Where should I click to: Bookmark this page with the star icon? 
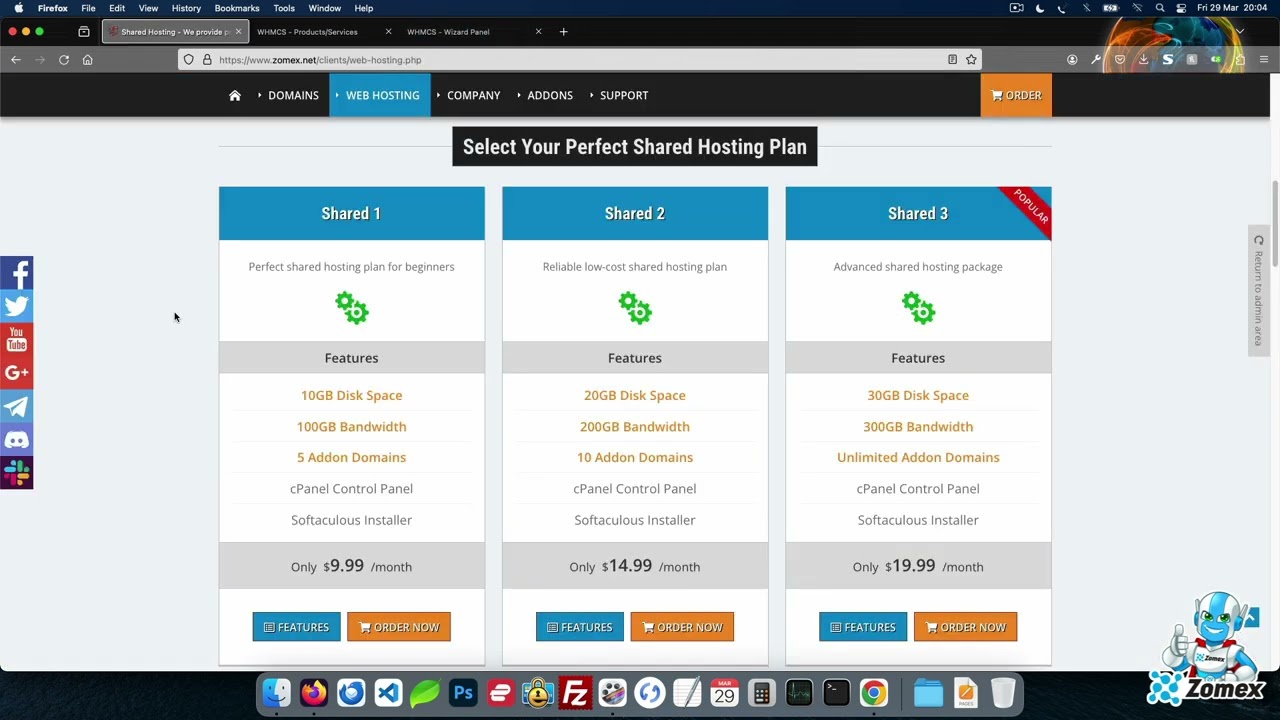[x=971, y=60]
